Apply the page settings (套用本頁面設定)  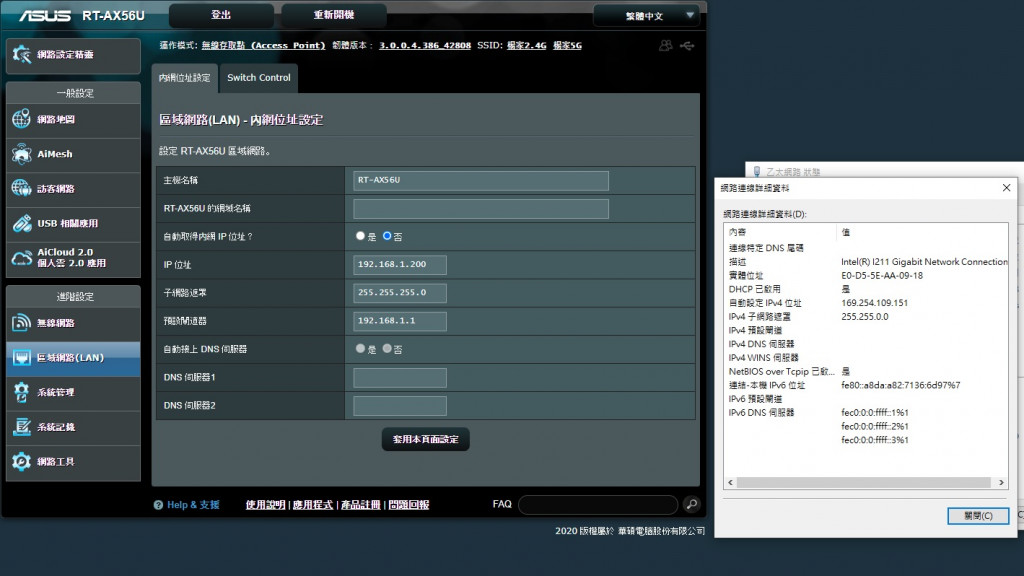[x=425, y=440]
